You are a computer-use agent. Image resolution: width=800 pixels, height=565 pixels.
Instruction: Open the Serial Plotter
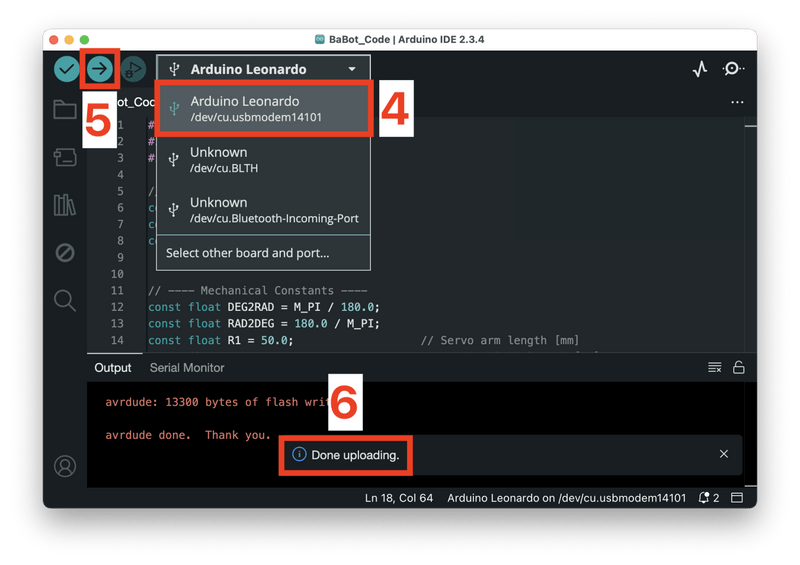click(x=700, y=69)
